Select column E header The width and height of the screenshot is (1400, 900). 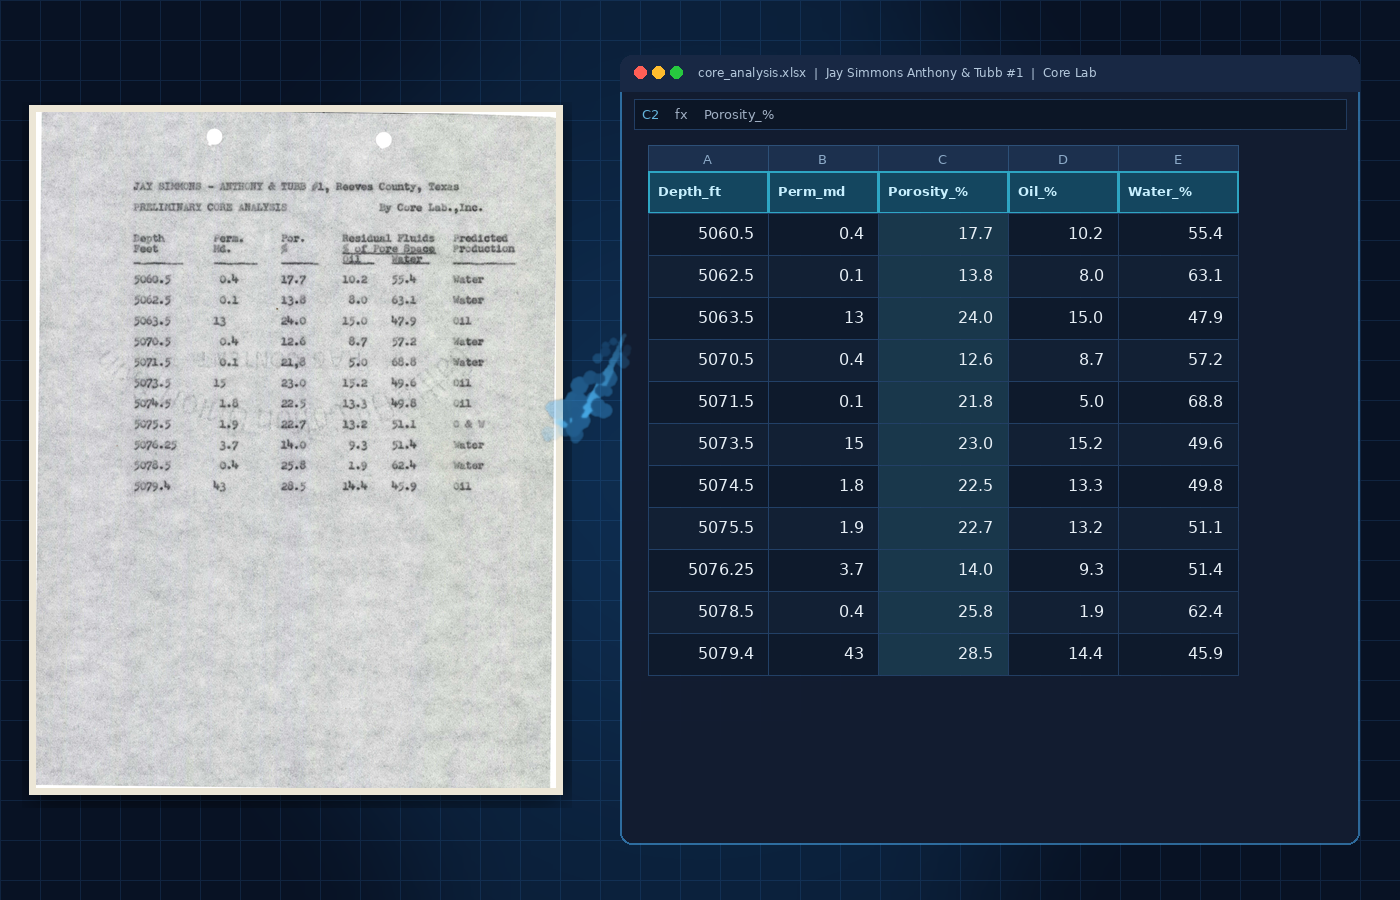click(1178, 159)
